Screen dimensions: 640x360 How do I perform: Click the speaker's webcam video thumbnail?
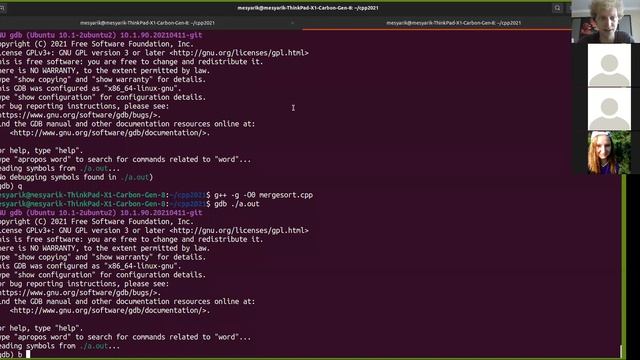[x=605, y=21]
